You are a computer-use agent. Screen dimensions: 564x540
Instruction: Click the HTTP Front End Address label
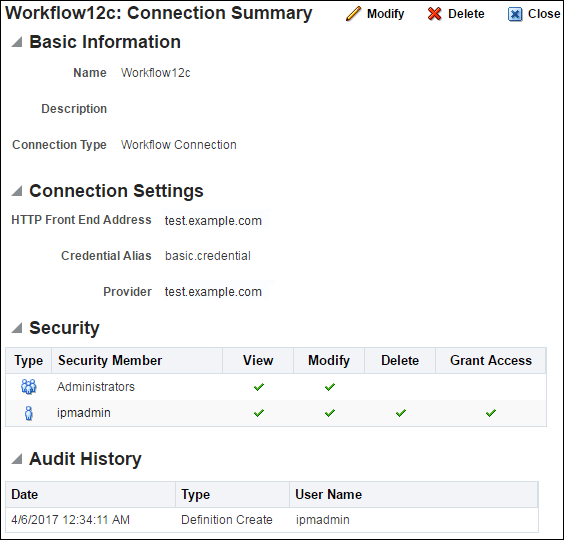click(81, 220)
